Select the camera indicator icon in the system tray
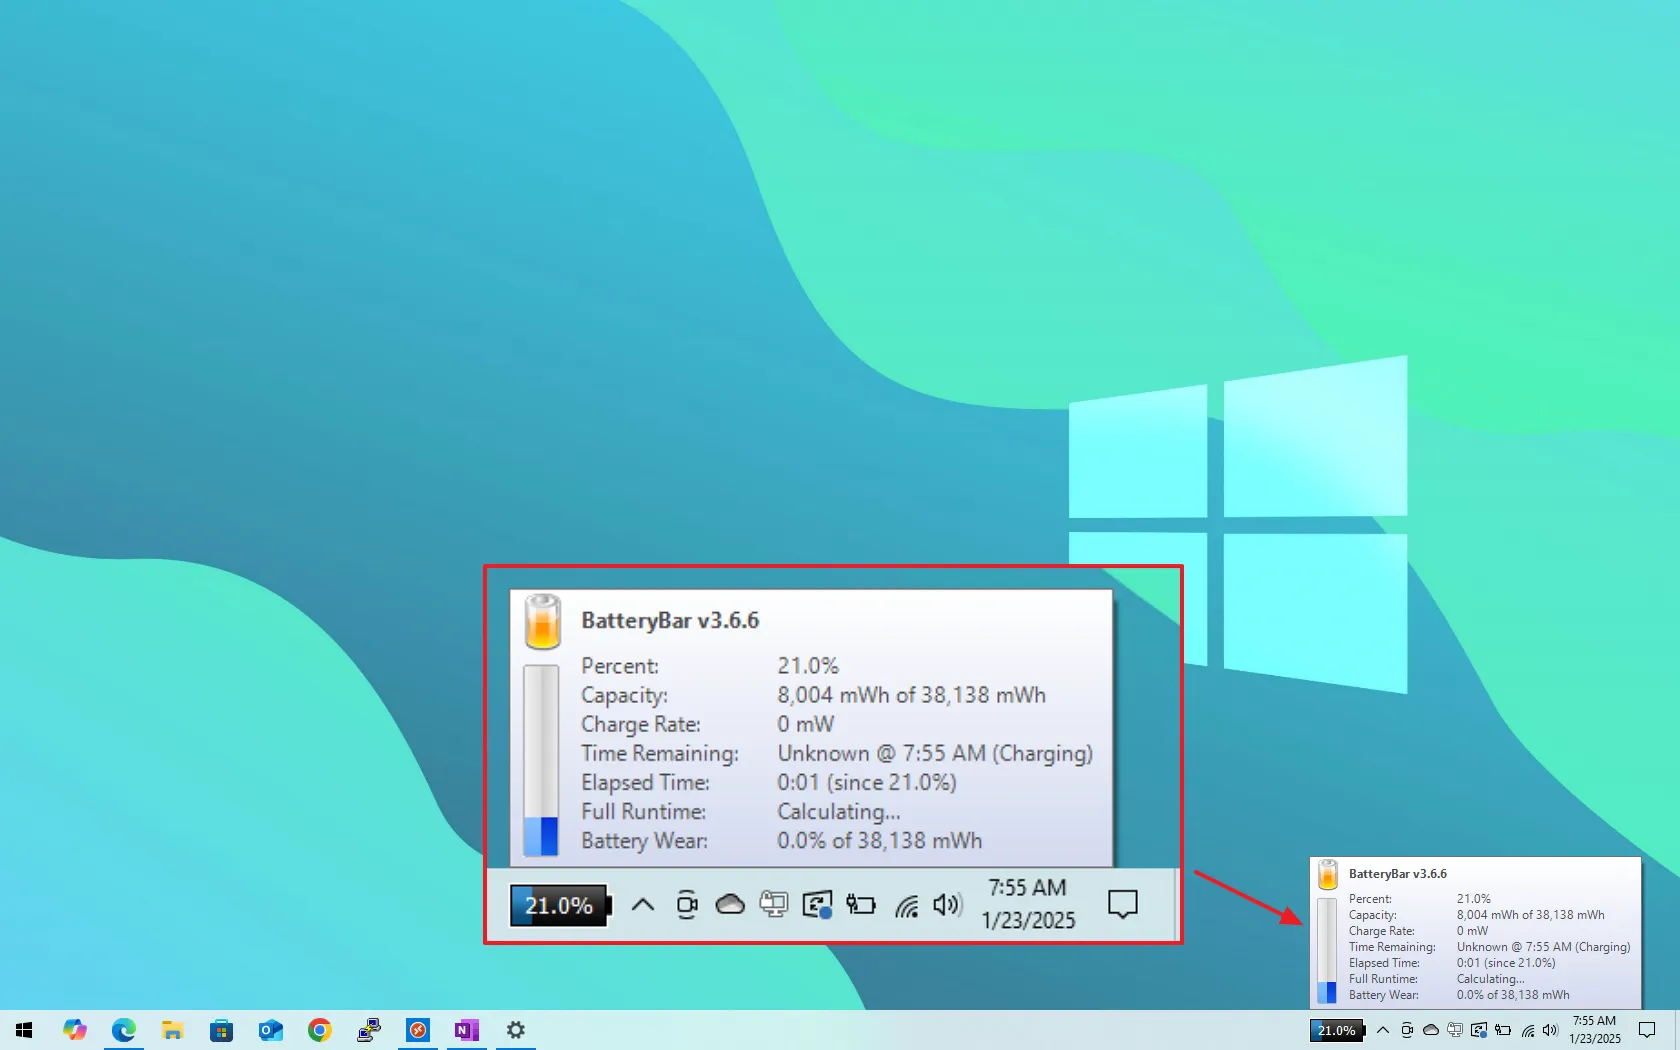This screenshot has height=1050, width=1680. [x=686, y=904]
